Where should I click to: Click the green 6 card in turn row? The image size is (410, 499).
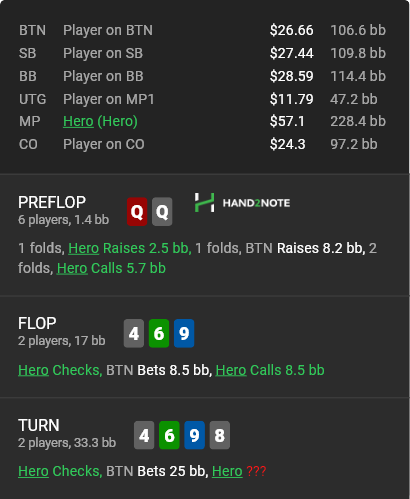169,435
